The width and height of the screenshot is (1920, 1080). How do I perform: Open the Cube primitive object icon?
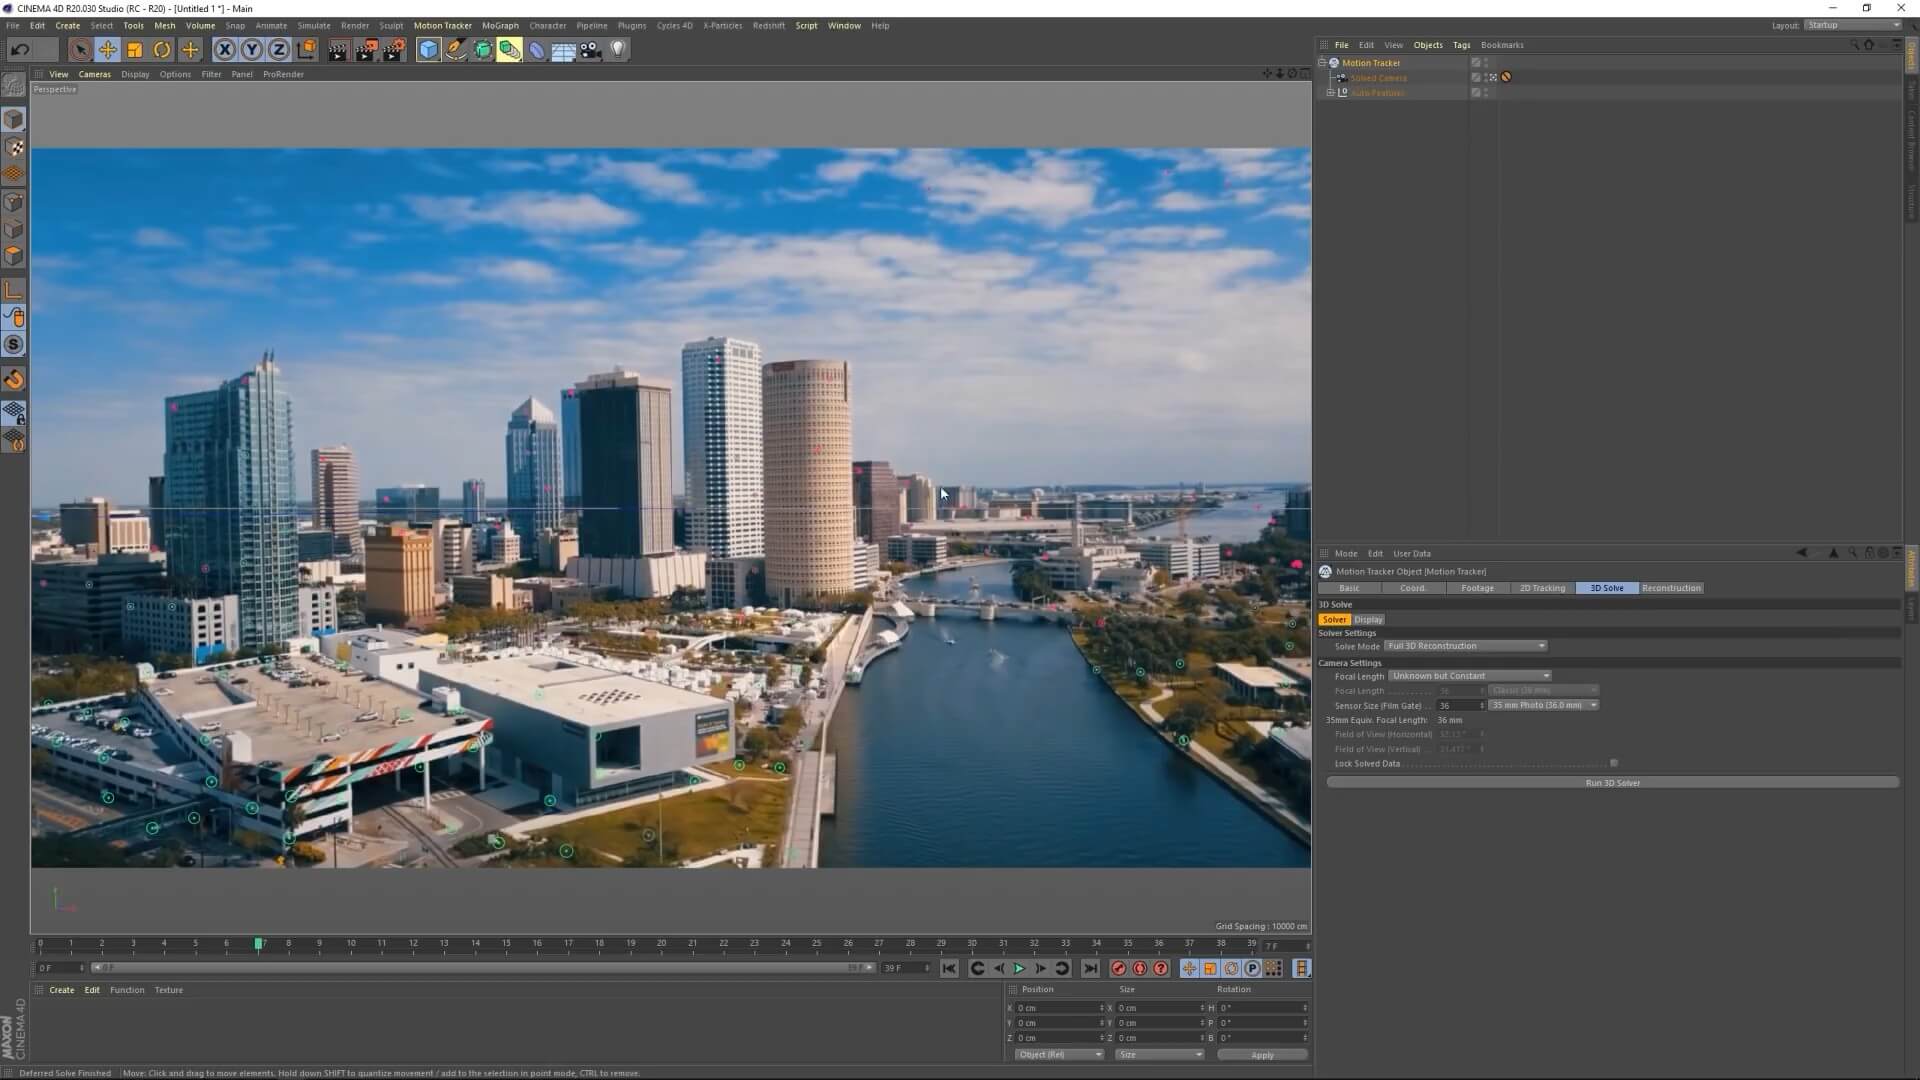point(428,49)
